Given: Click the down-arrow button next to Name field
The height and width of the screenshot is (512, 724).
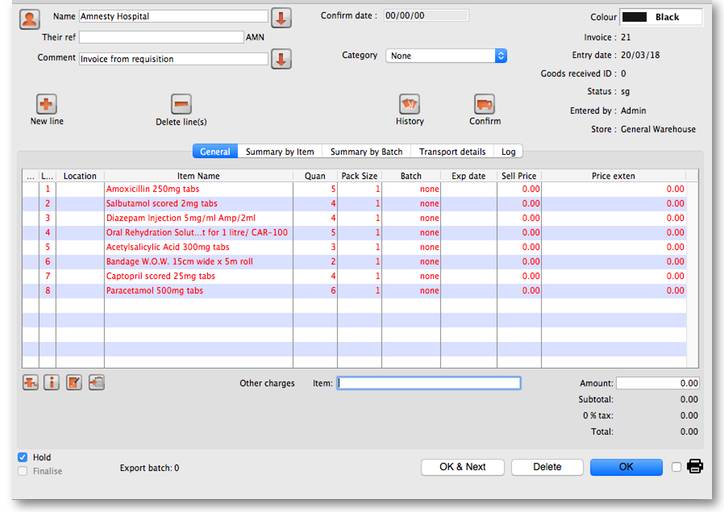Looking at the screenshot, I should 281,18.
